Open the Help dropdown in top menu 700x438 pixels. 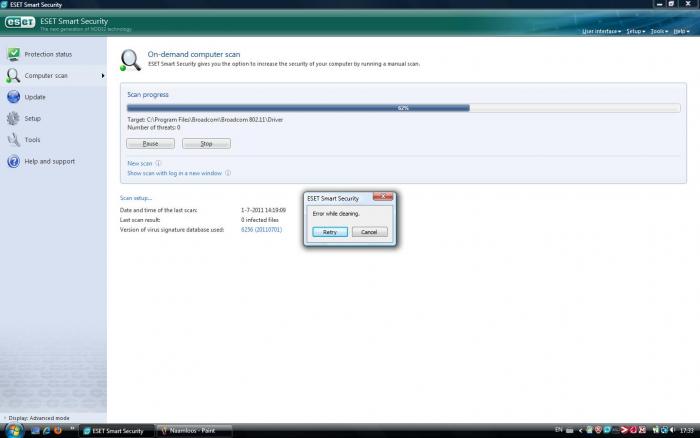point(682,31)
